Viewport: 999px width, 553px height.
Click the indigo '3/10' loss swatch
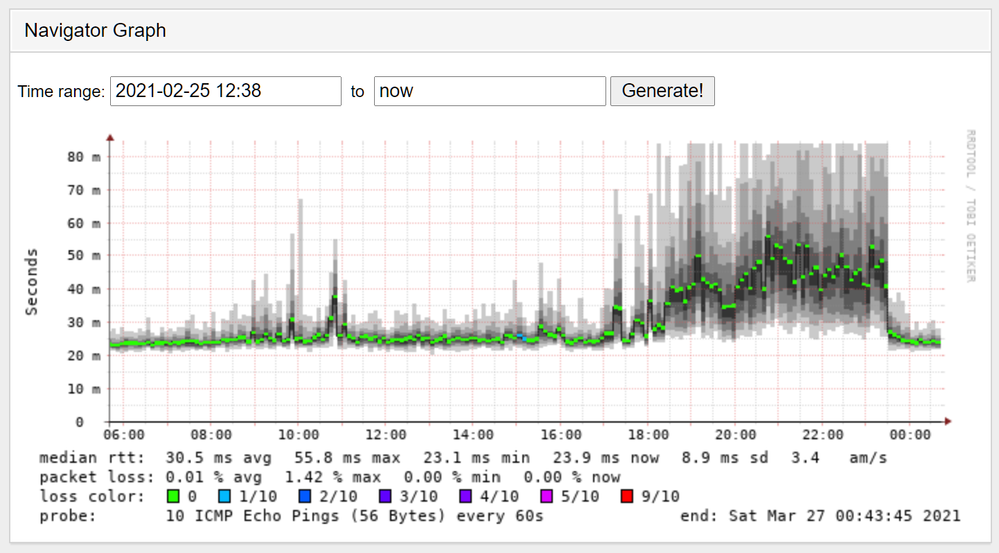coord(385,496)
